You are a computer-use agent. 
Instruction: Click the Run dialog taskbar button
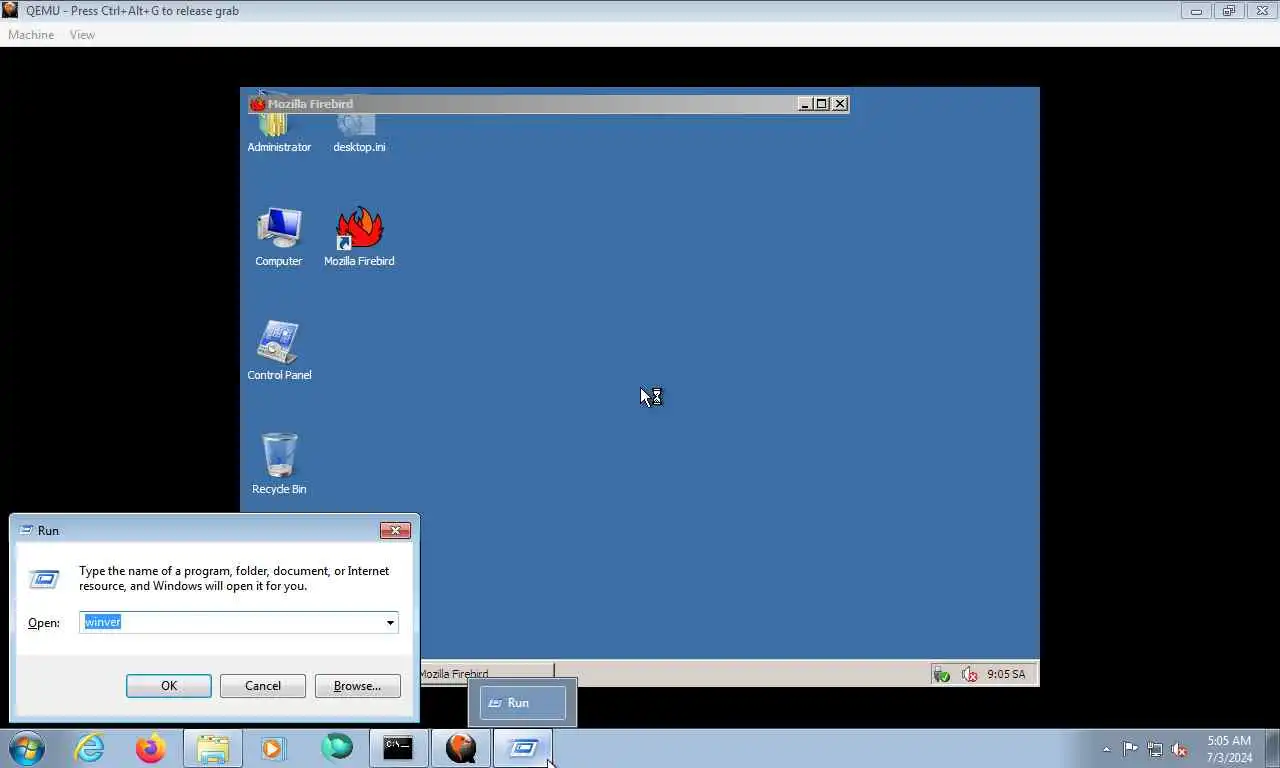click(523, 748)
